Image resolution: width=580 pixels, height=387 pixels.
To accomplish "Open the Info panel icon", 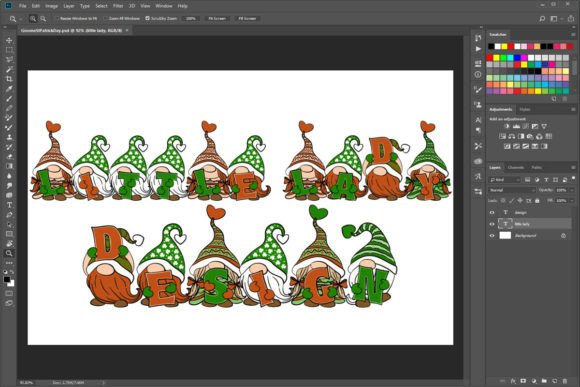I will (x=478, y=74).
